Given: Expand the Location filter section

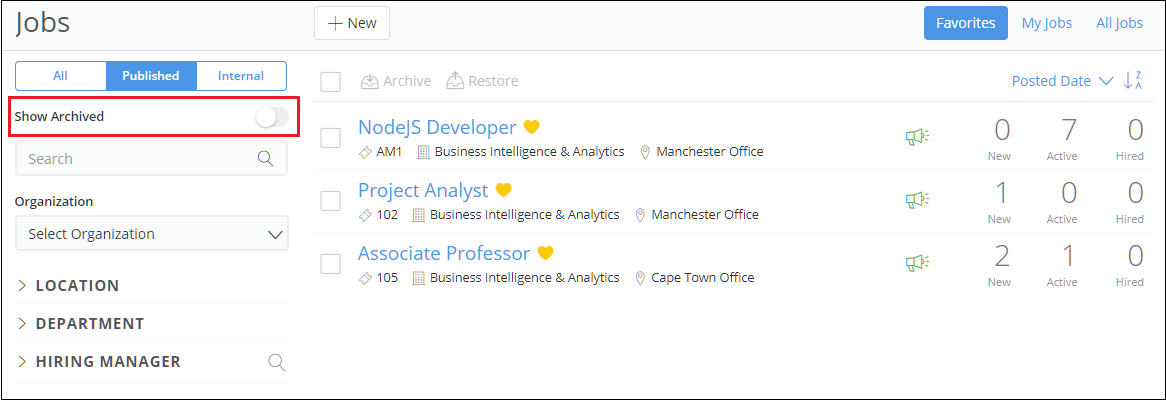Looking at the screenshot, I should point(68,286).
